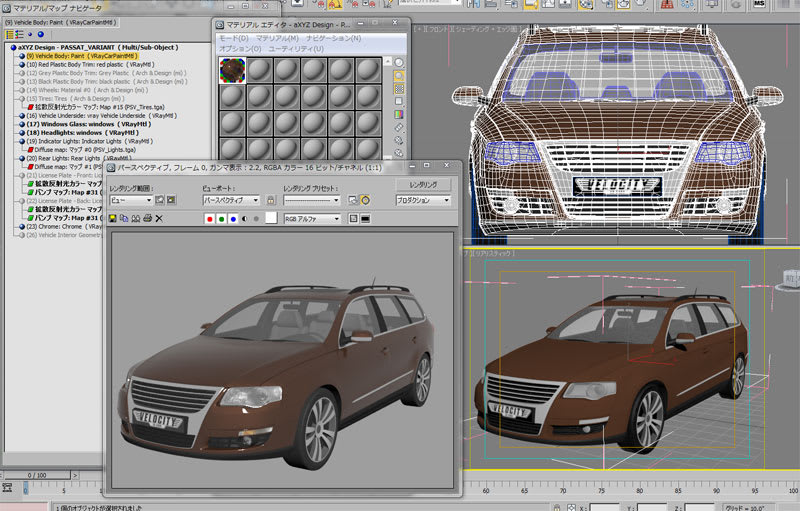Open the ナビゲーション(N) menu
The width and height of the screenshot is (800, 511).
coord(333,38)
